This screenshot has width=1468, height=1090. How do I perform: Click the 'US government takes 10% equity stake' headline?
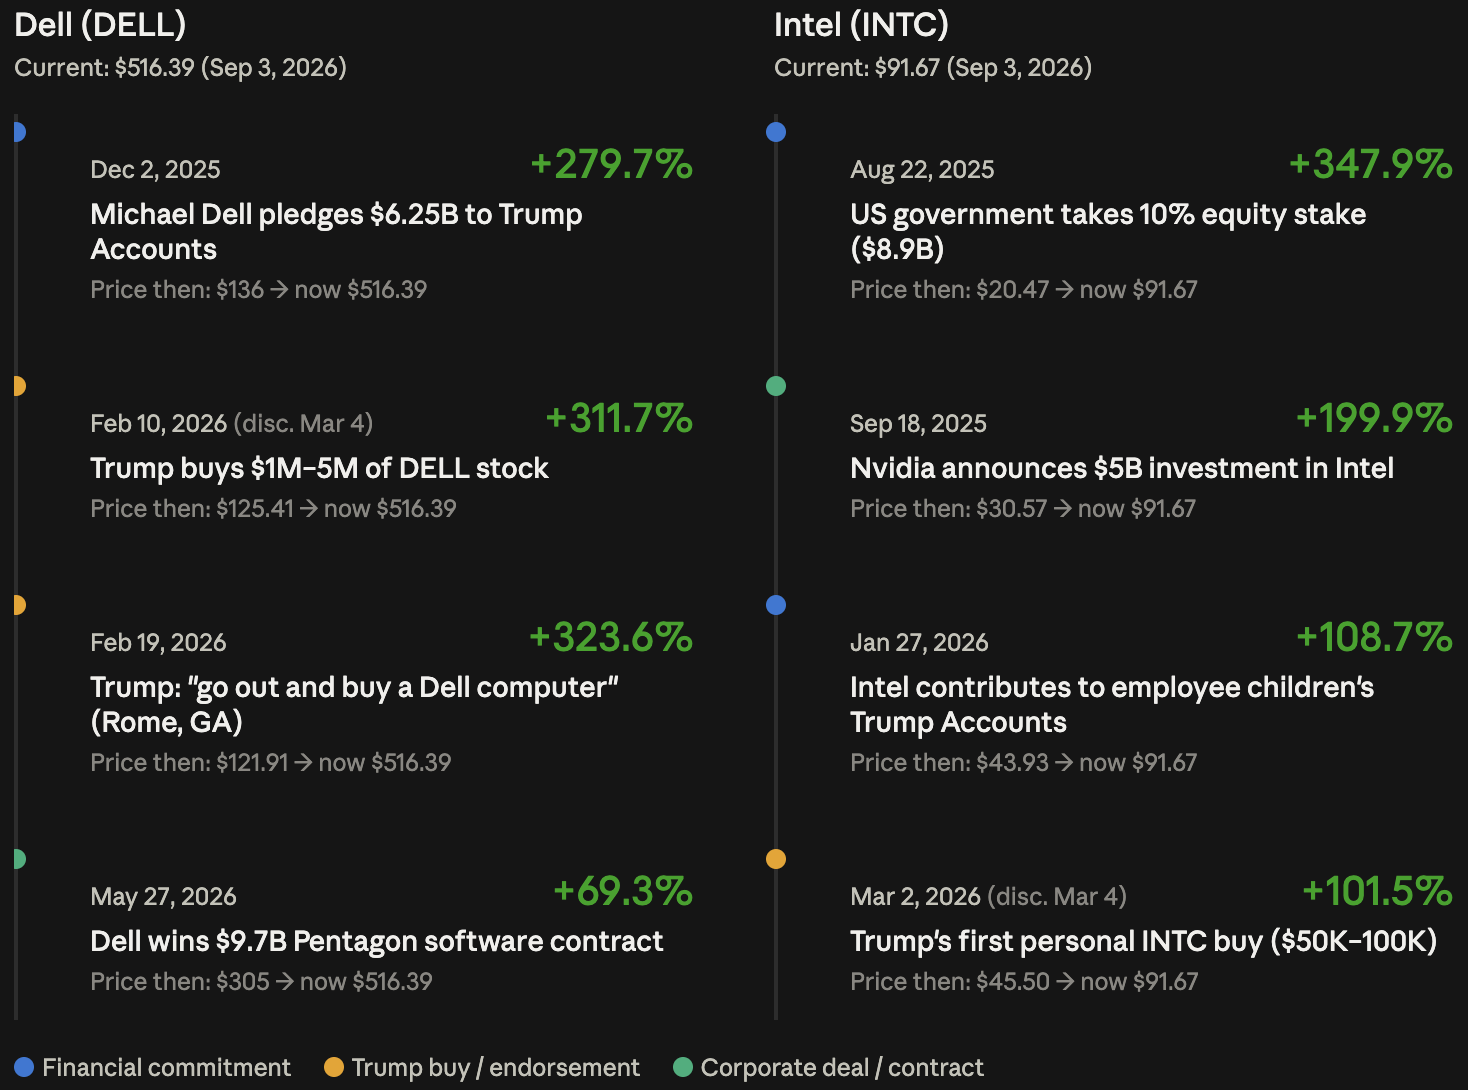(x=1108, y=232)
